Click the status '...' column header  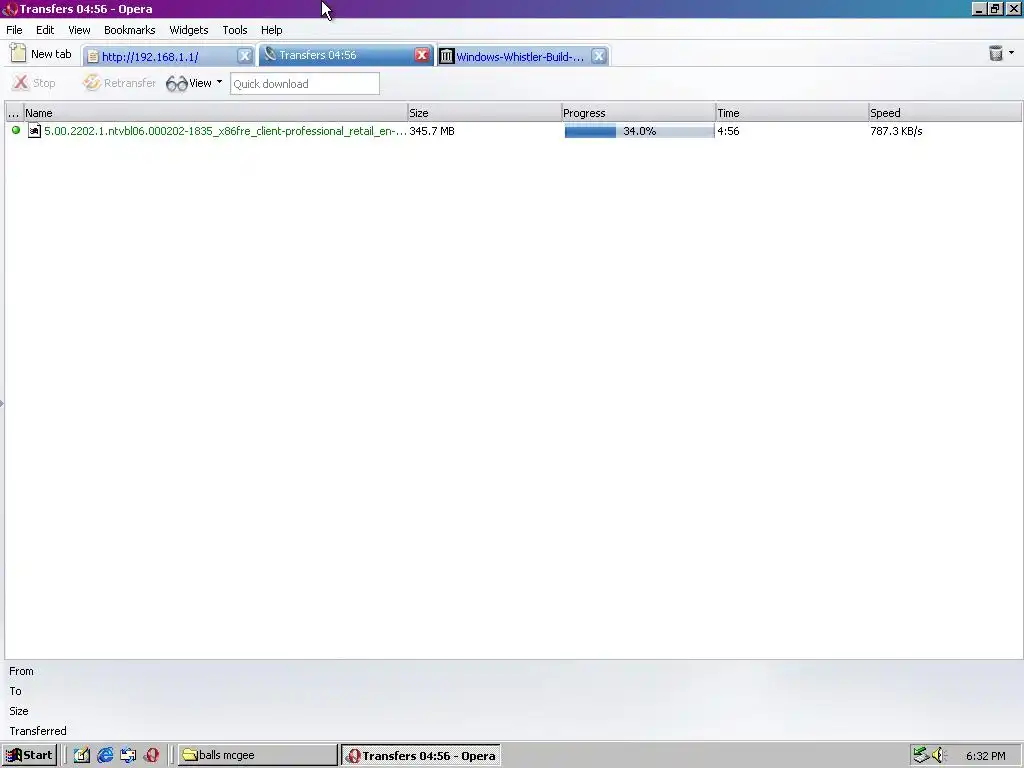click(14, 113)
